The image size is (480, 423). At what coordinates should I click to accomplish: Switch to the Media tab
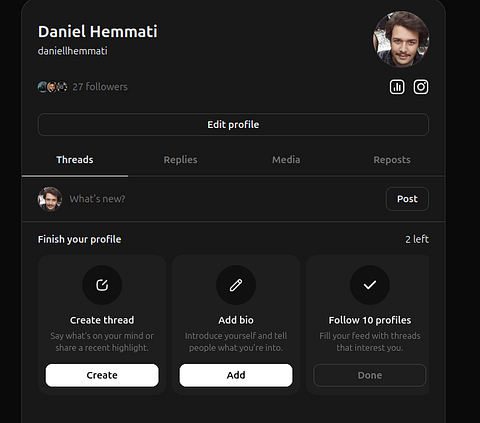pos(286,160)
